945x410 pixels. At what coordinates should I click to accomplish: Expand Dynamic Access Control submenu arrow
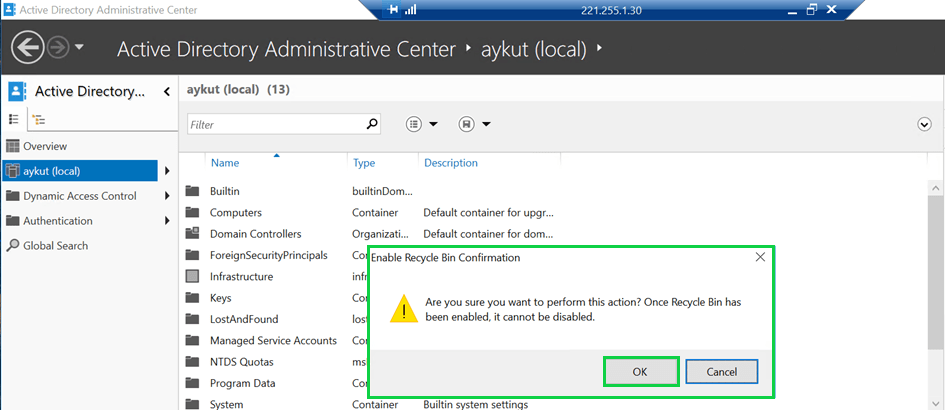[166, 196]
